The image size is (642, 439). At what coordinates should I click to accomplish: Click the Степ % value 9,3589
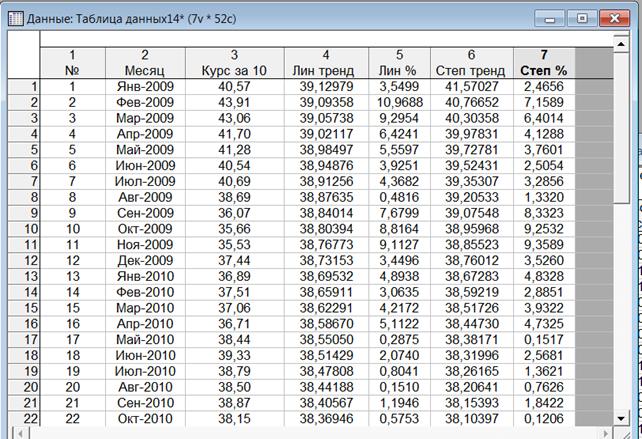[544, 245]
